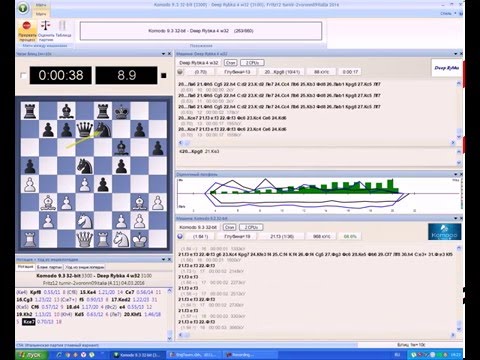Open the clock panel dropdown arrow

point(163,54)
